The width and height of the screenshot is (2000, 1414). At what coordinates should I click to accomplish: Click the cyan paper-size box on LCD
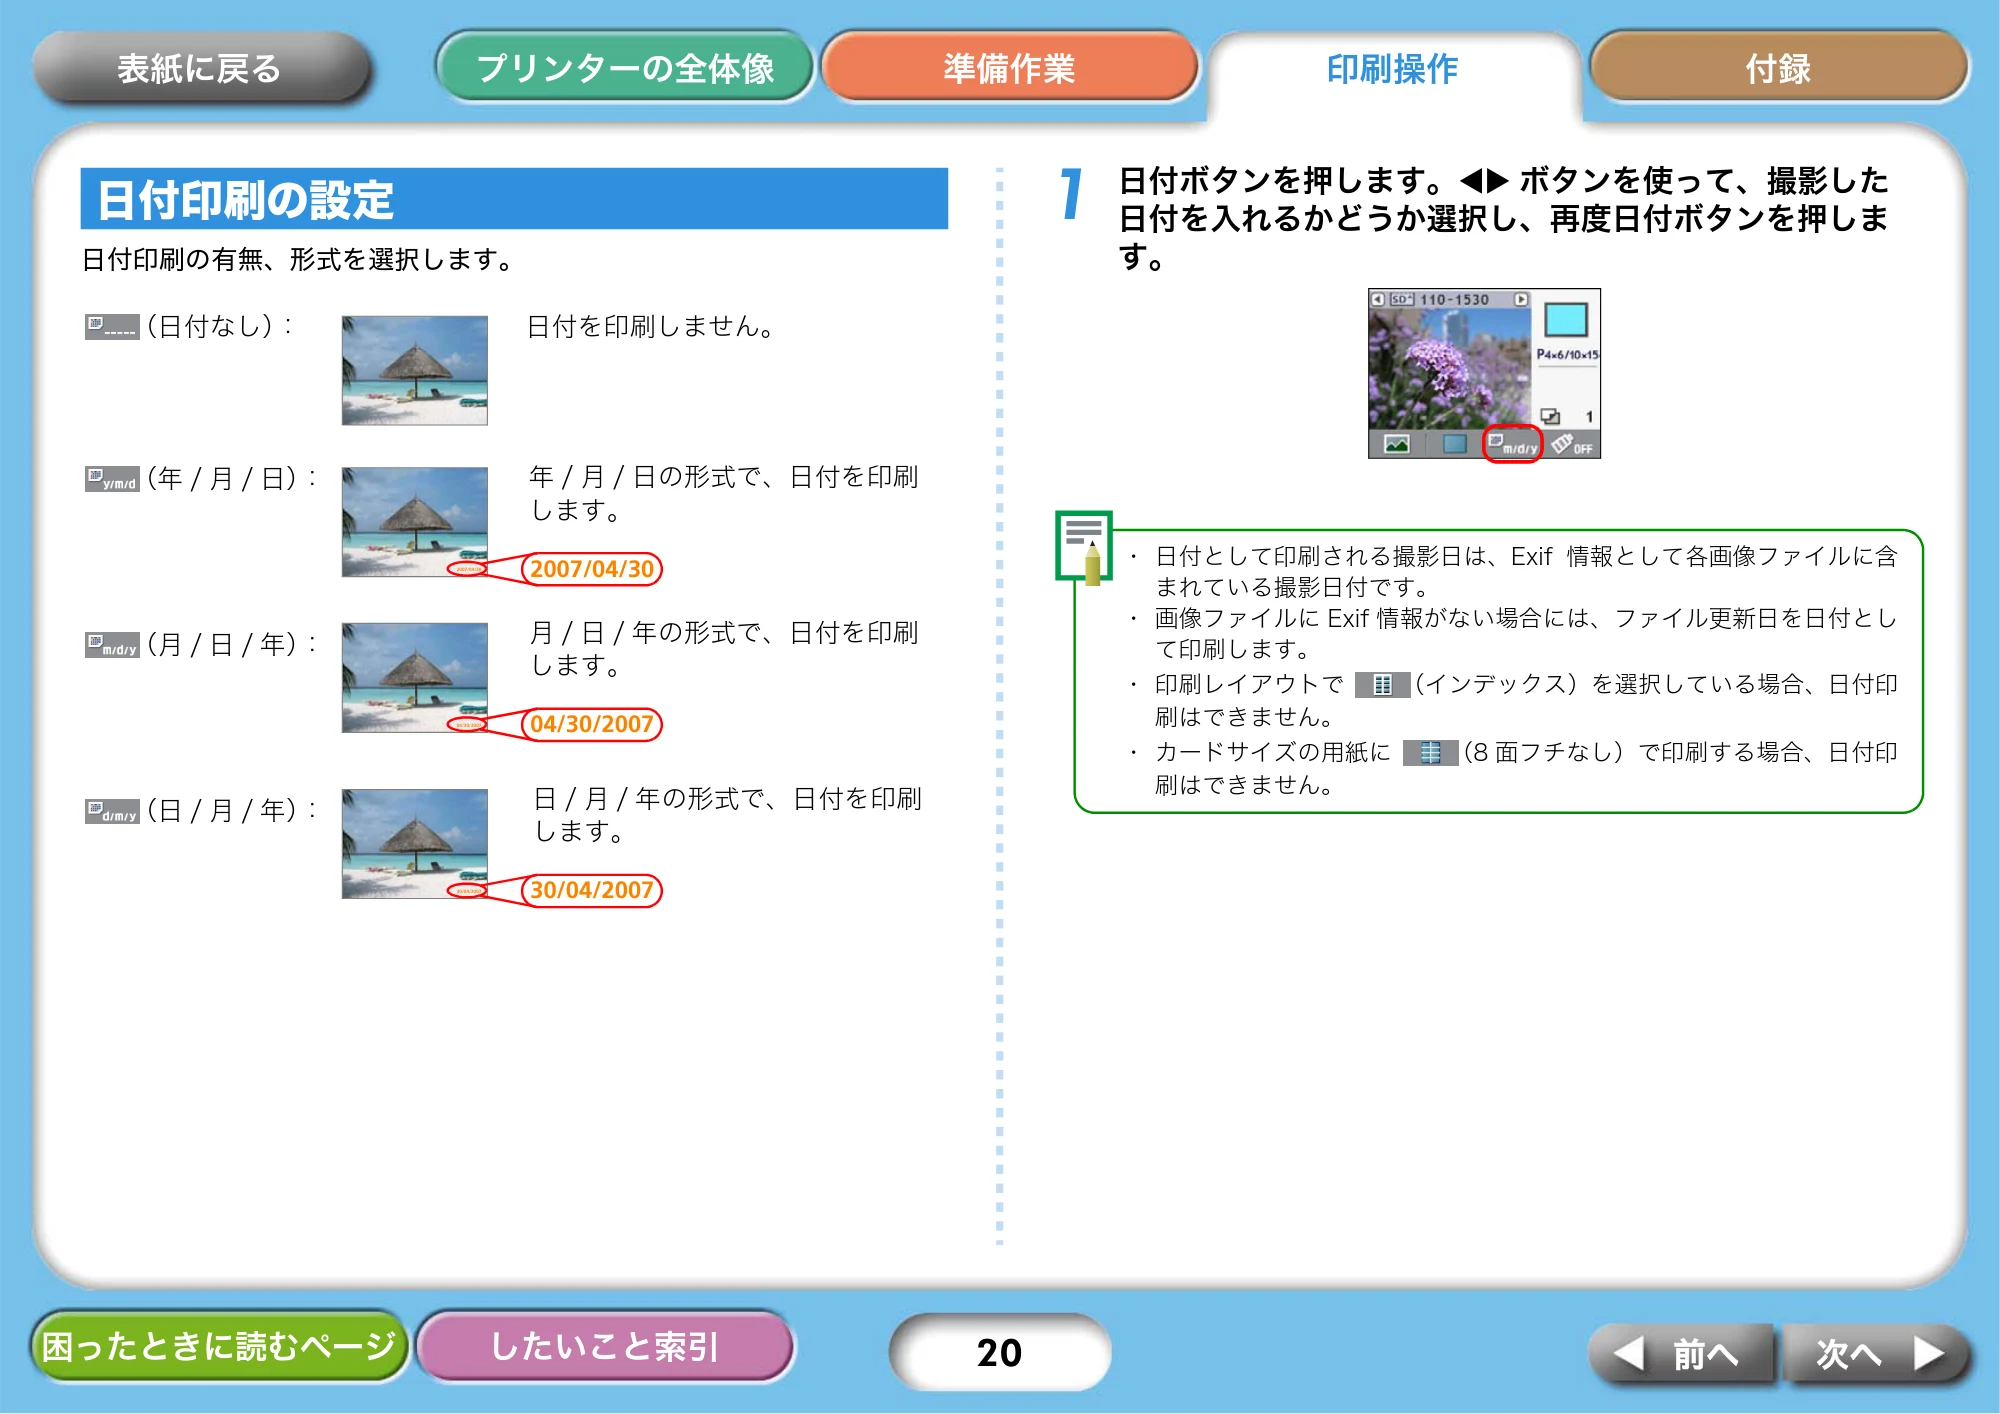pyautogui.click(x=1566, y=320)
